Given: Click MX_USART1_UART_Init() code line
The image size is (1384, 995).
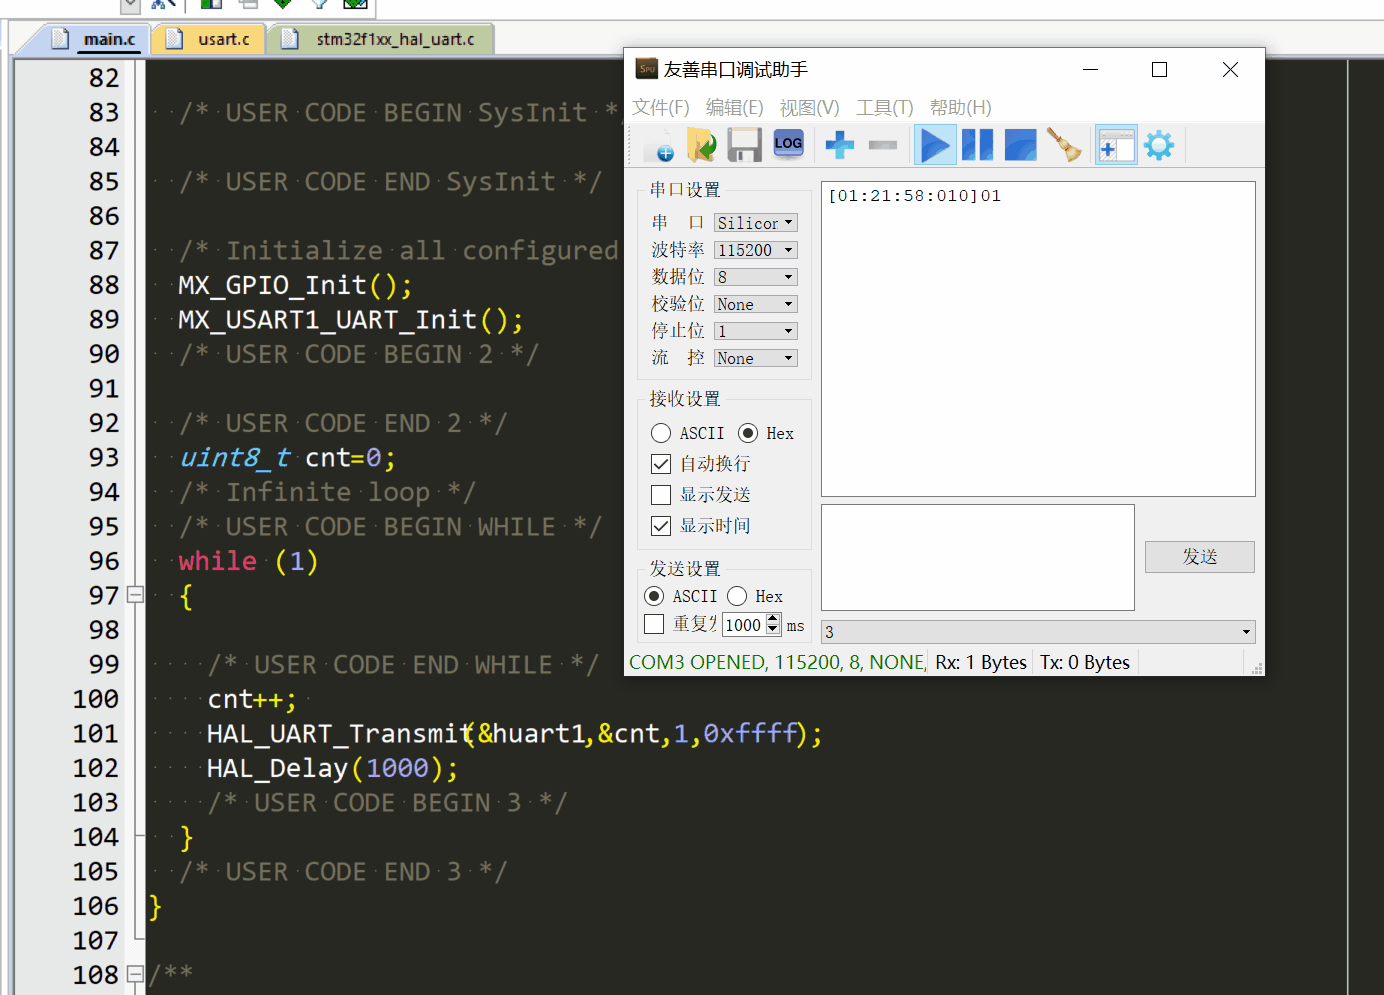Looking at the screenshot, I should 350,320.
